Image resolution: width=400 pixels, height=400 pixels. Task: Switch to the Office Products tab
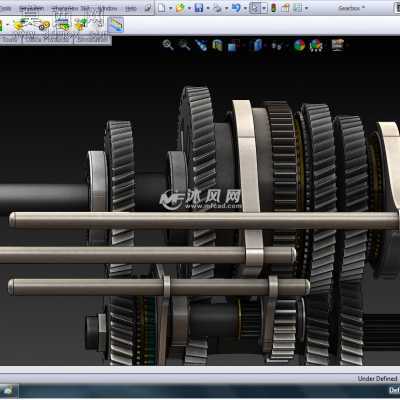coord(48,39)
